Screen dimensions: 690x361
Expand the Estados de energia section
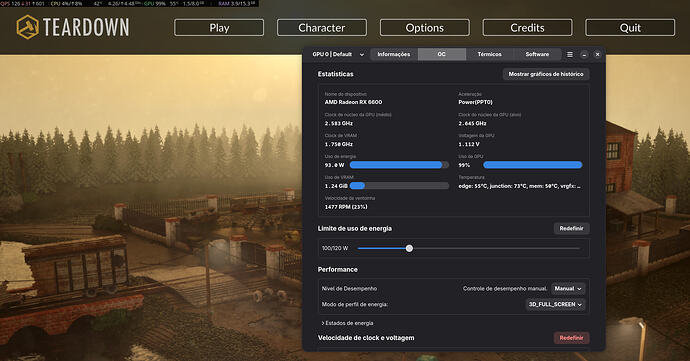coord(347,323)
